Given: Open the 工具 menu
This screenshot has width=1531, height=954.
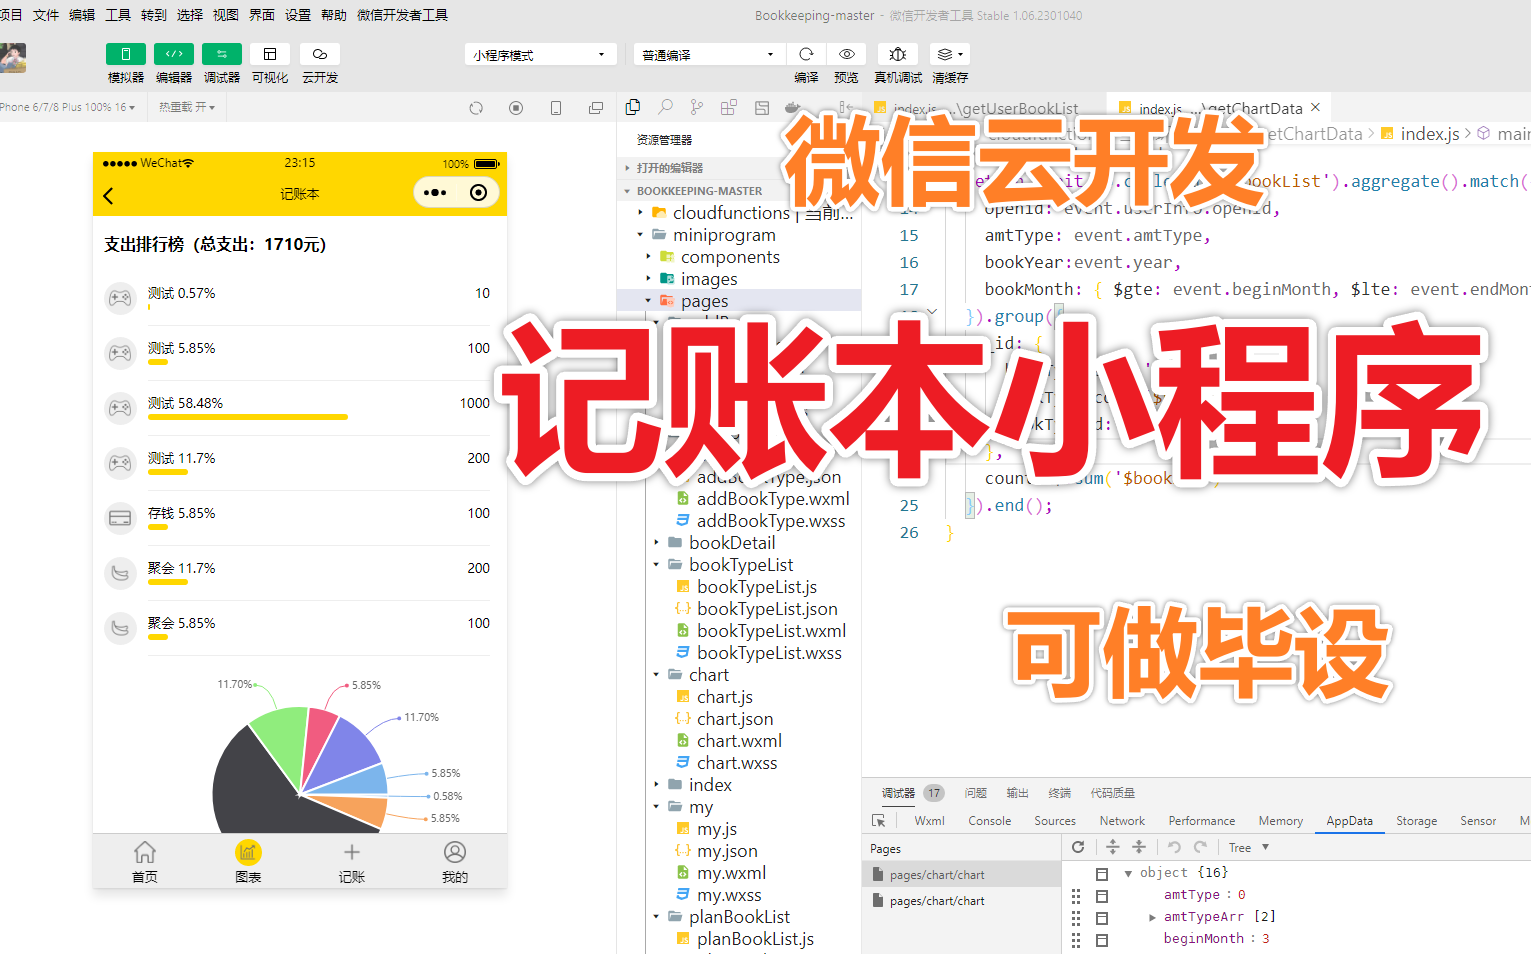Looking at the screenshot, I should click(118, 15).
